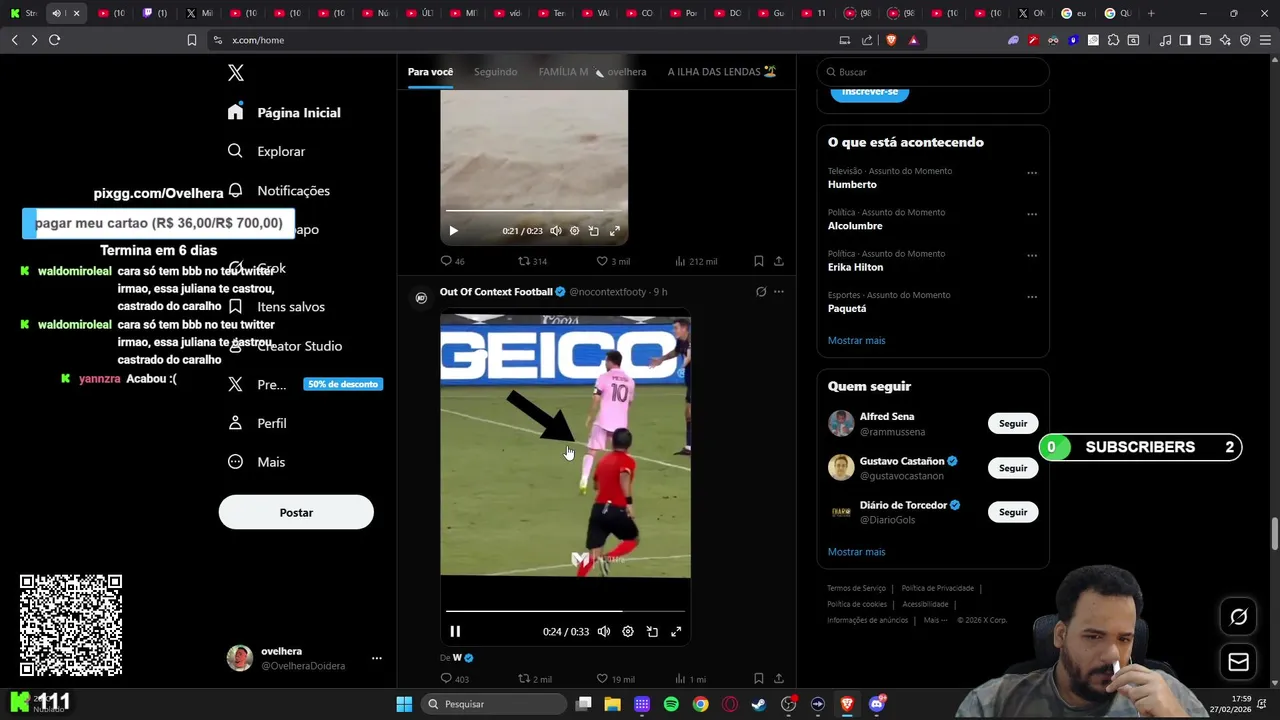Mute the Out Of Context Football video

(604, 632)
